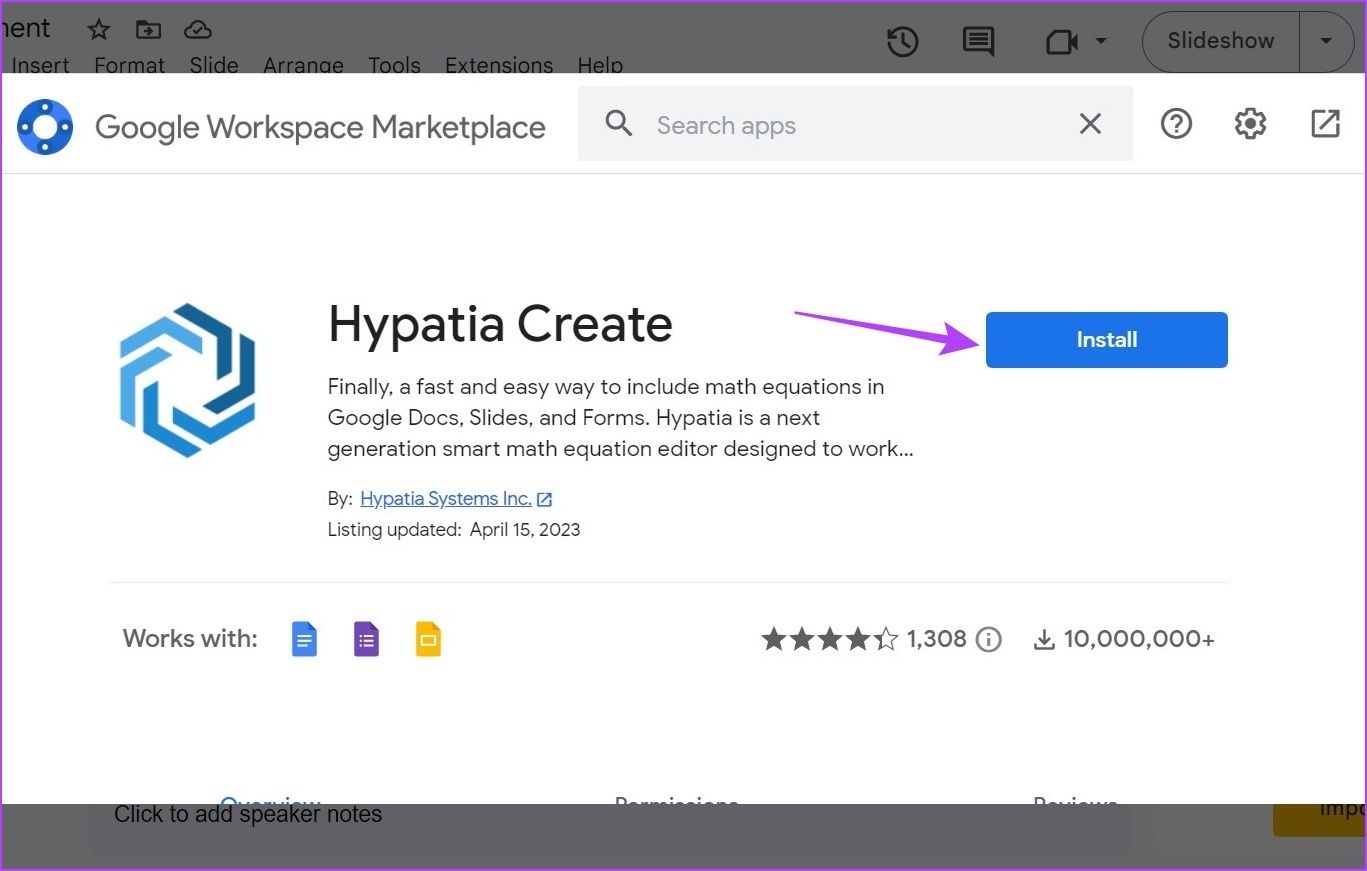Viewport: 1367px width, 871px height.
Task: Open Marketplace help question mark icon
Action: pos(1176,124)
